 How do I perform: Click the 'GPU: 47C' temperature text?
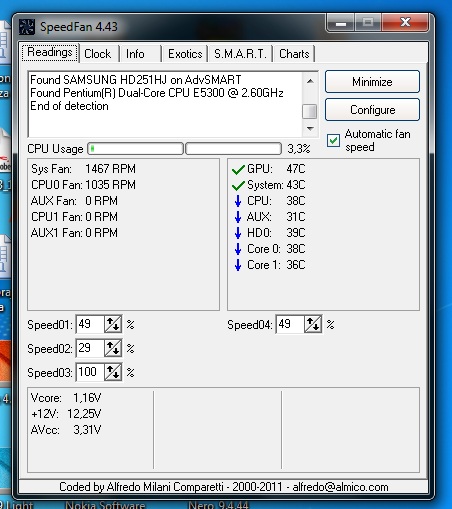pyautogui.click(x=276, y=169)
